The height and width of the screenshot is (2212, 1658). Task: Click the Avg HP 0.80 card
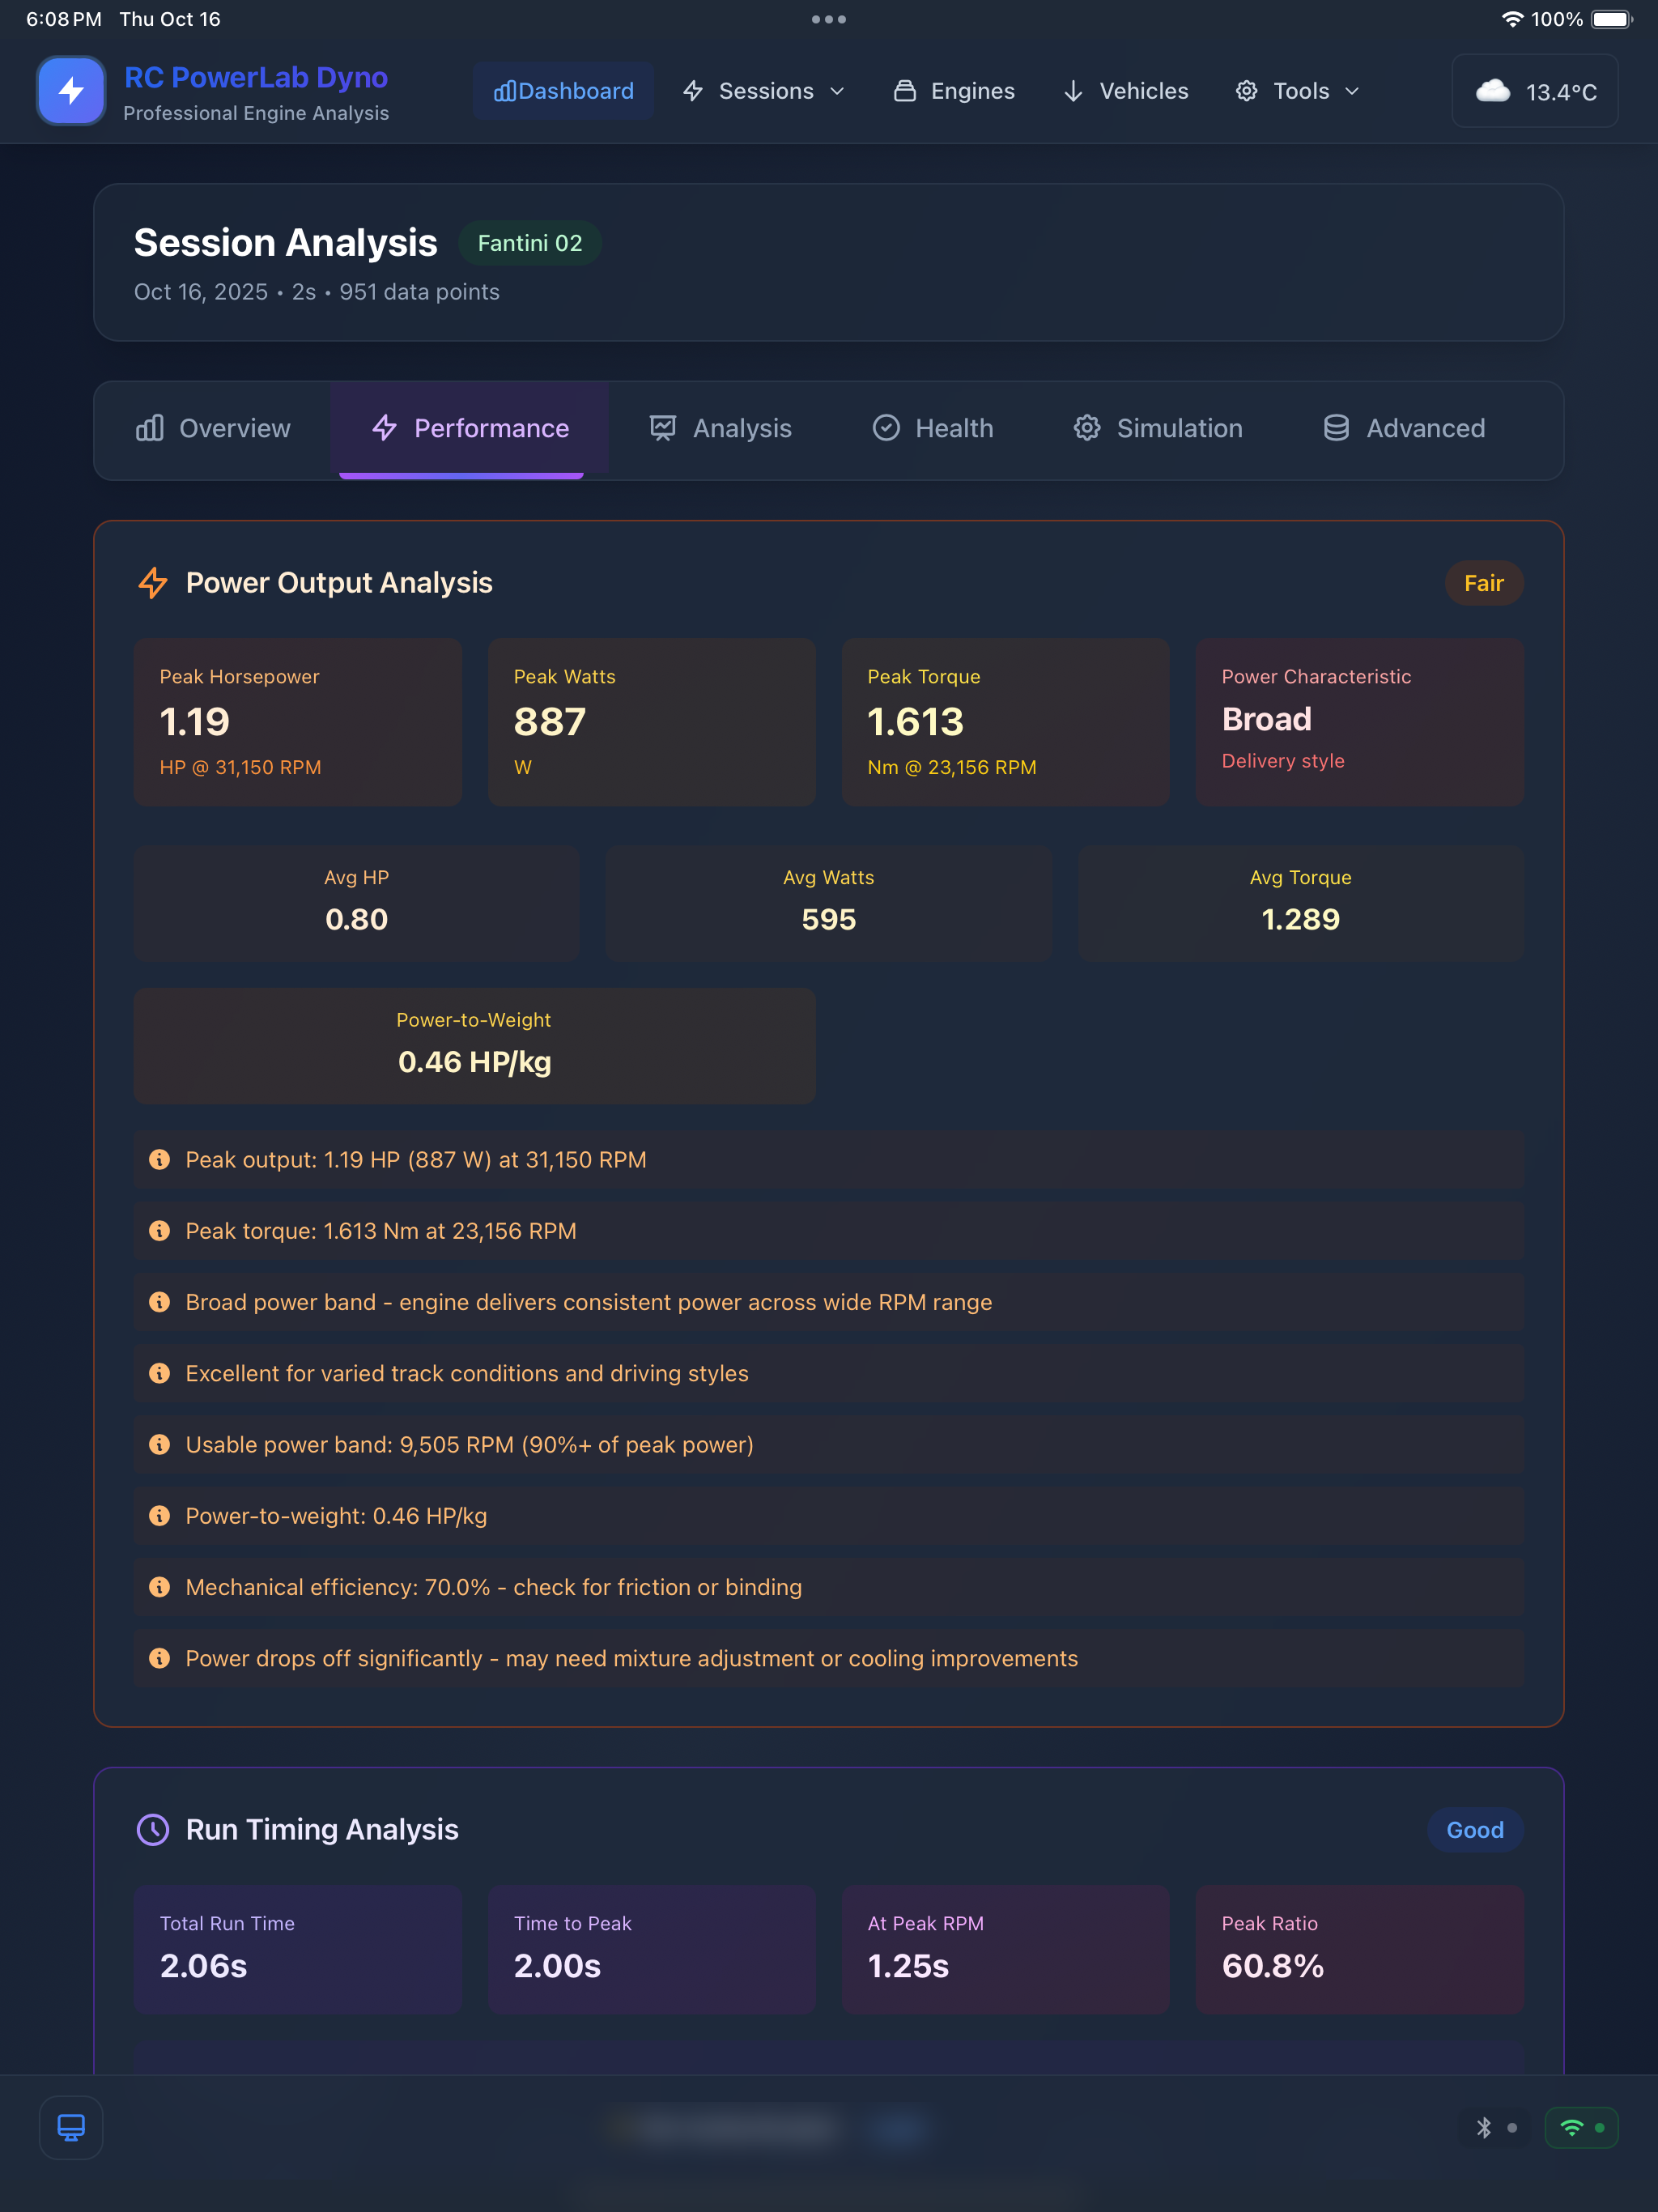357,904
